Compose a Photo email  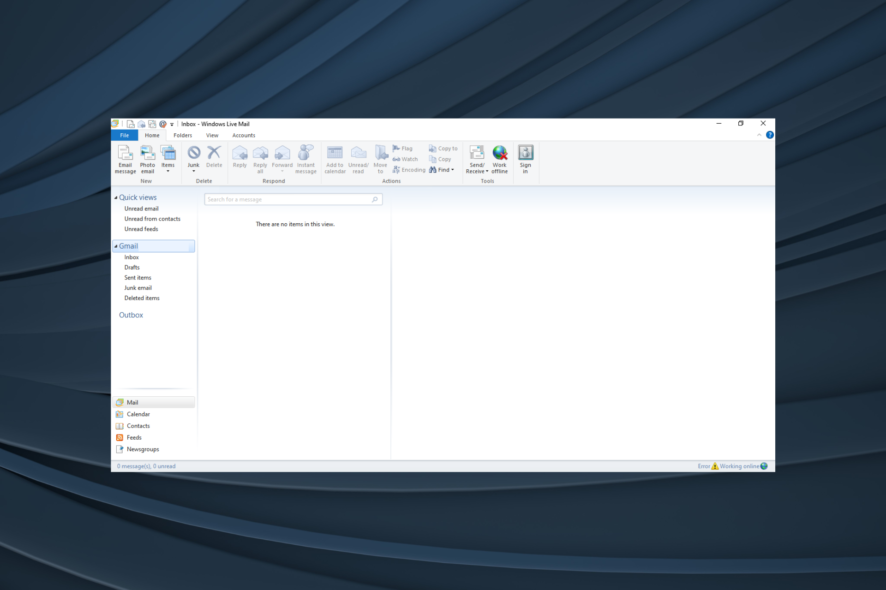point(147,159)
